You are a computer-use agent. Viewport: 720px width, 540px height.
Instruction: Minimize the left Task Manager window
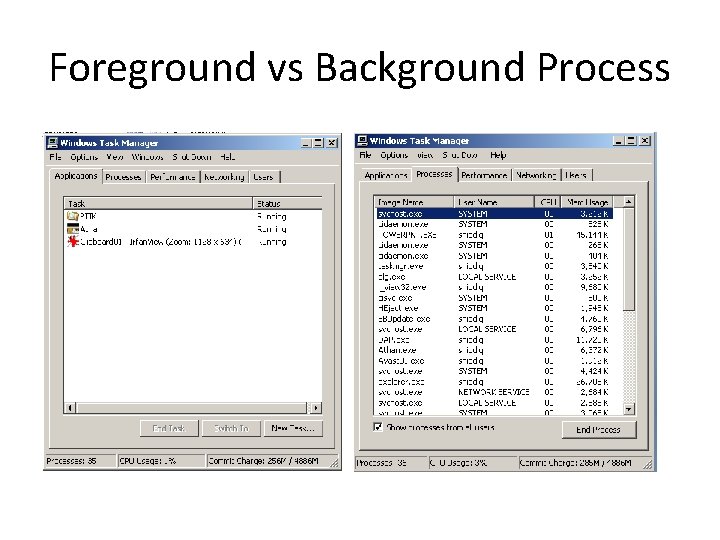pos(306,143)
